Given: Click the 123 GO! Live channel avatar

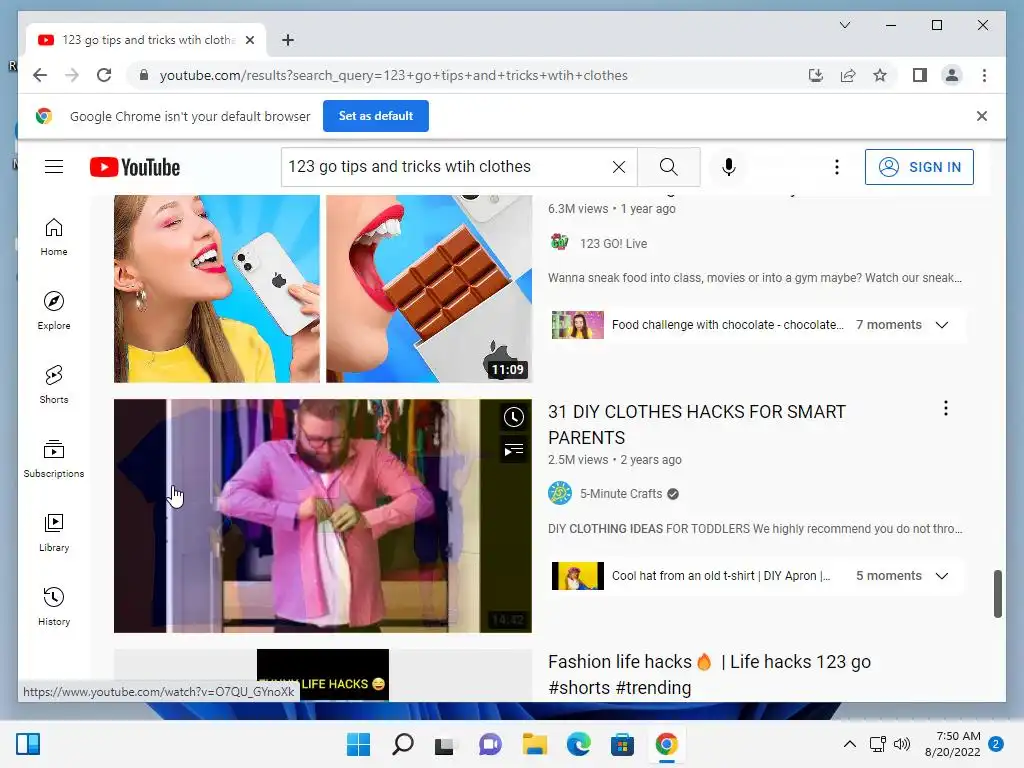Looking at the screenshot, I should tap(560, 242).
